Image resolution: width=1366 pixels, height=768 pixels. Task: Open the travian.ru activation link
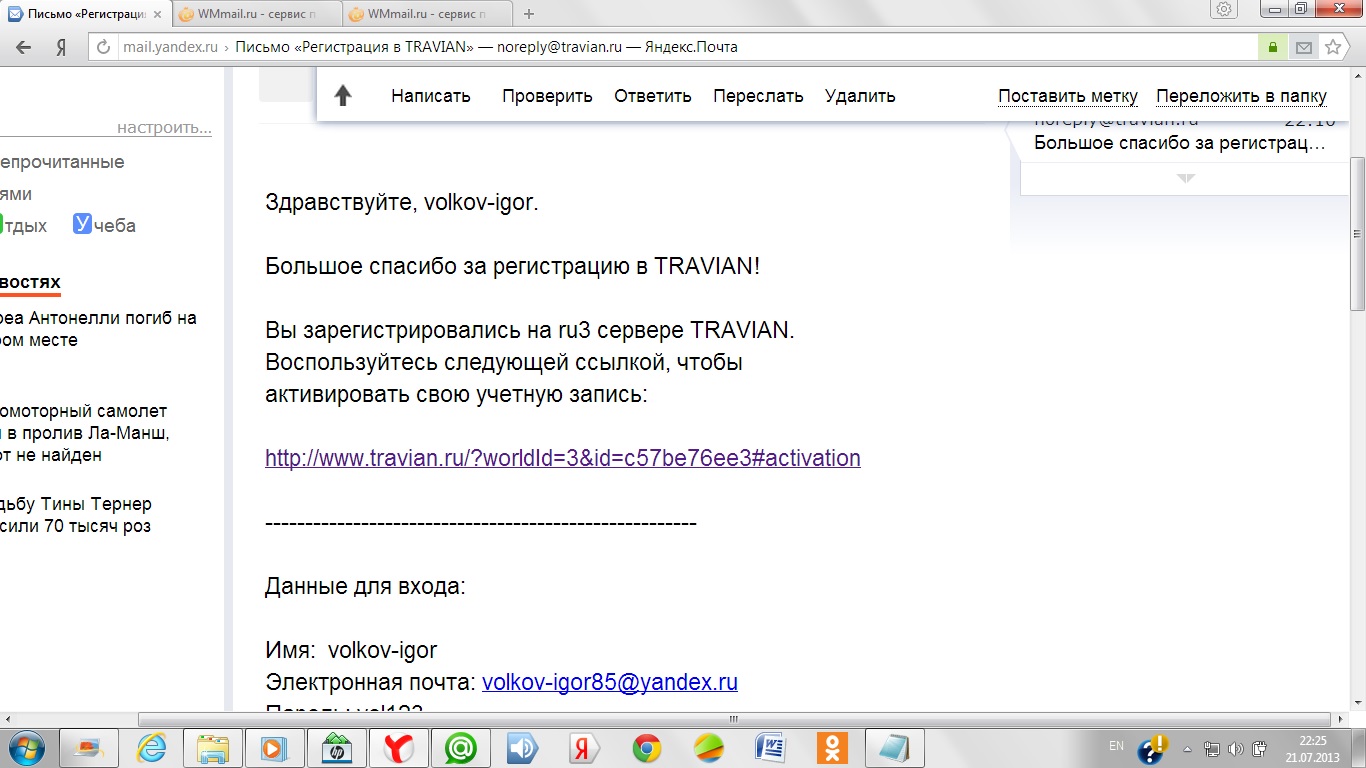coord(563,458)
